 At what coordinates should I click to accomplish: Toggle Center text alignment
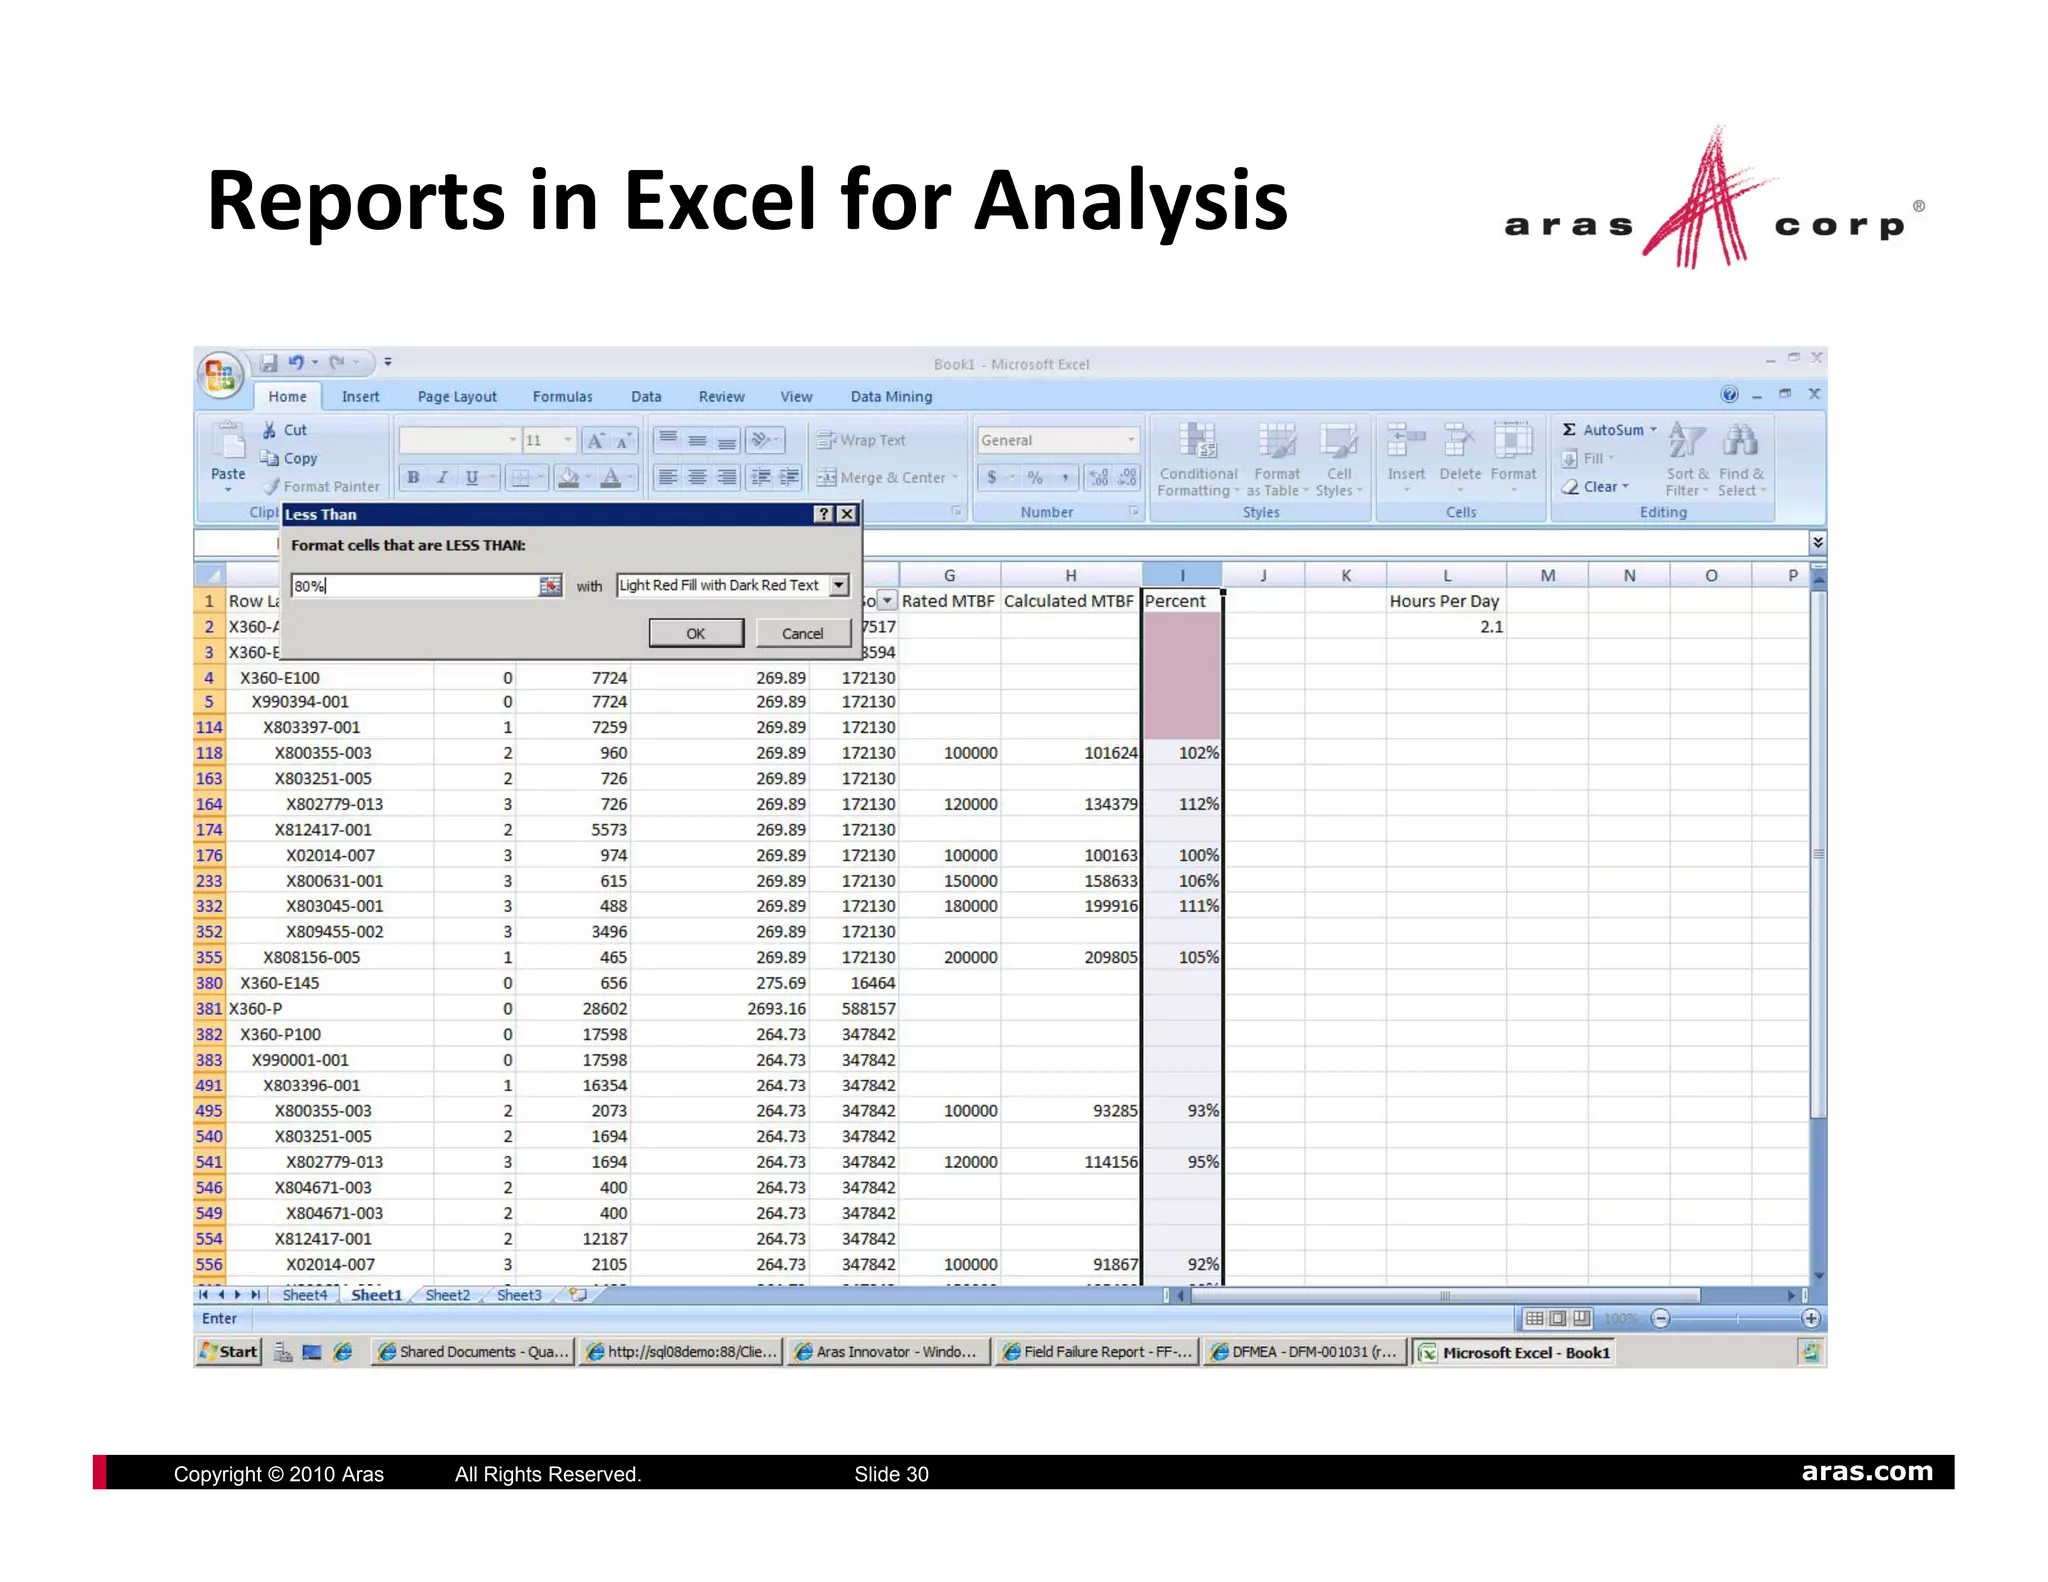(x=698, y=478)
